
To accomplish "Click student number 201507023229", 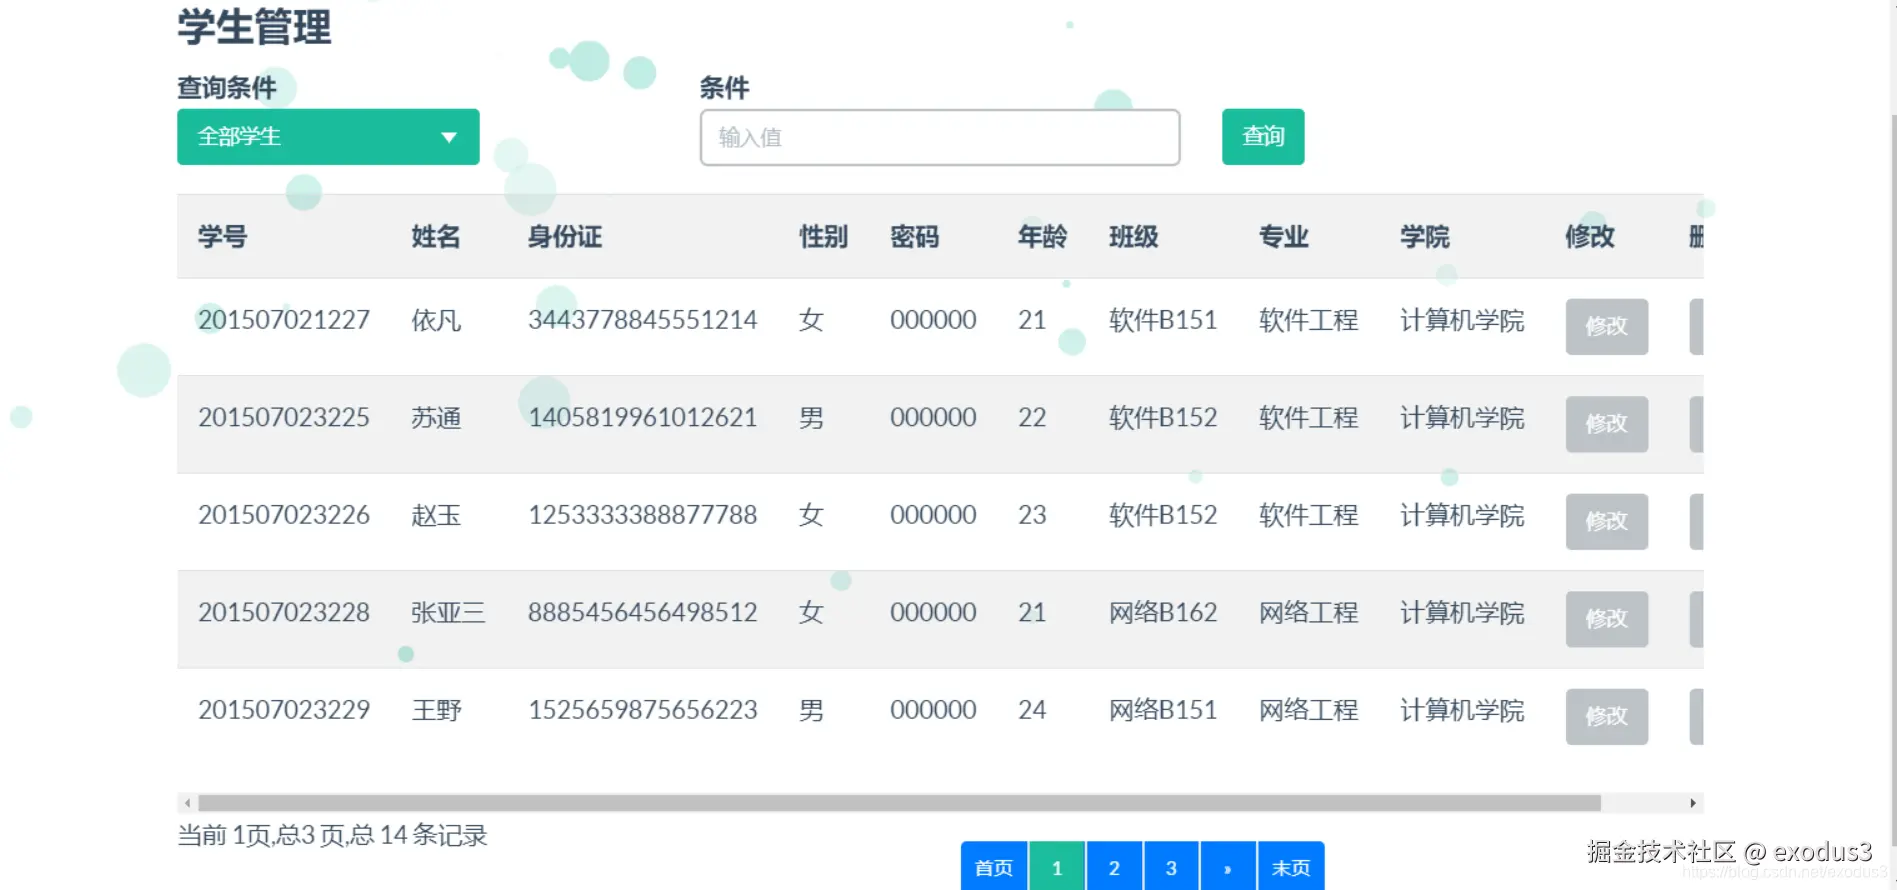I will point(284,710).
